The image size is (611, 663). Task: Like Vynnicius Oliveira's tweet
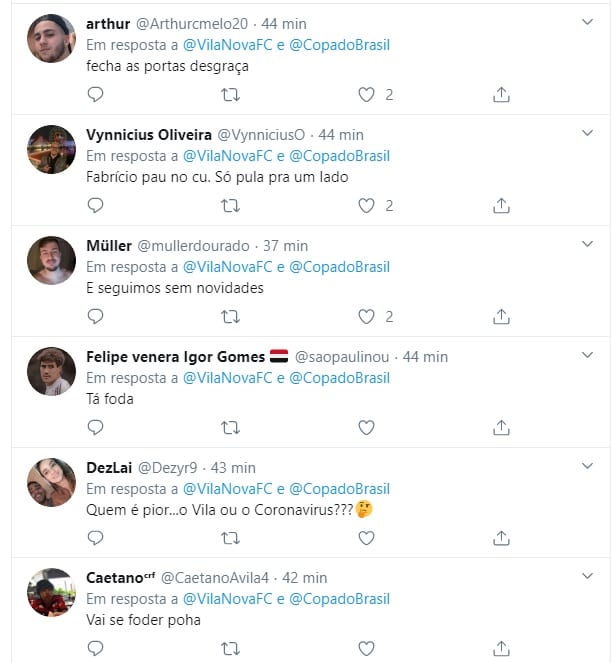tap(367, 206)
